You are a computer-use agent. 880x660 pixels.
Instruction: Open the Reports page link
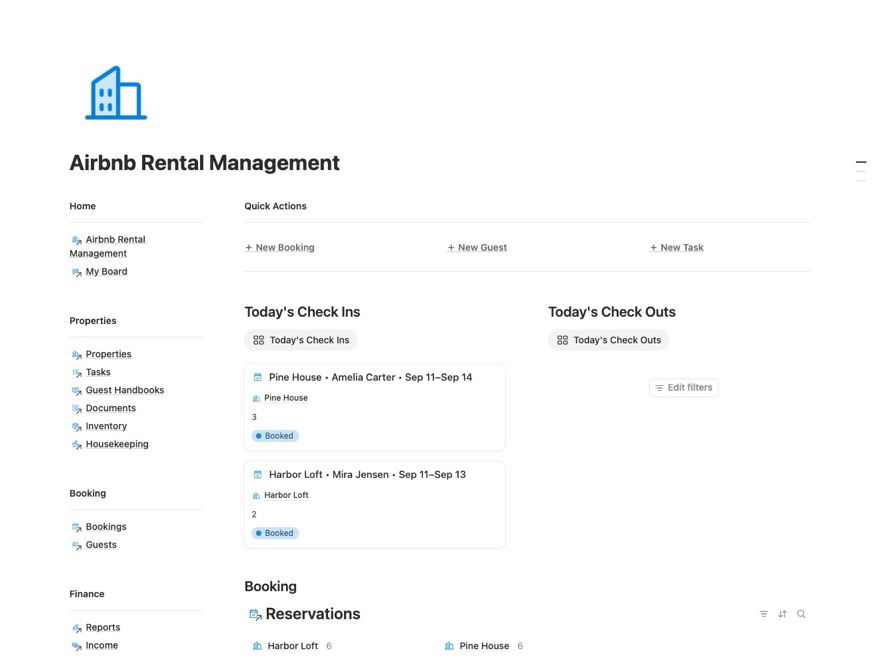pyautogui.click(x=103, y=627)
